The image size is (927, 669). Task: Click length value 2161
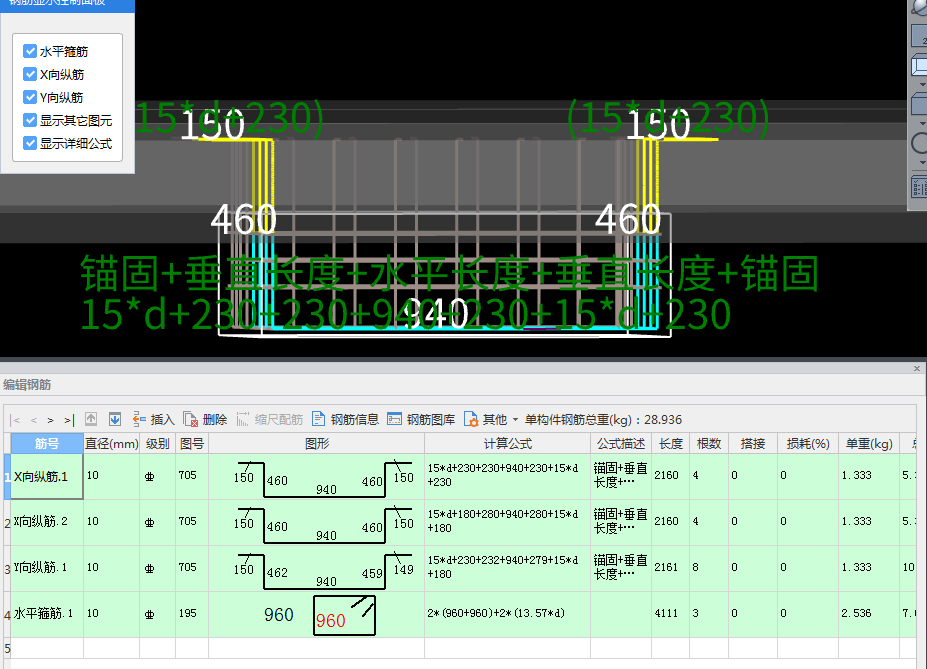(666, 567)
